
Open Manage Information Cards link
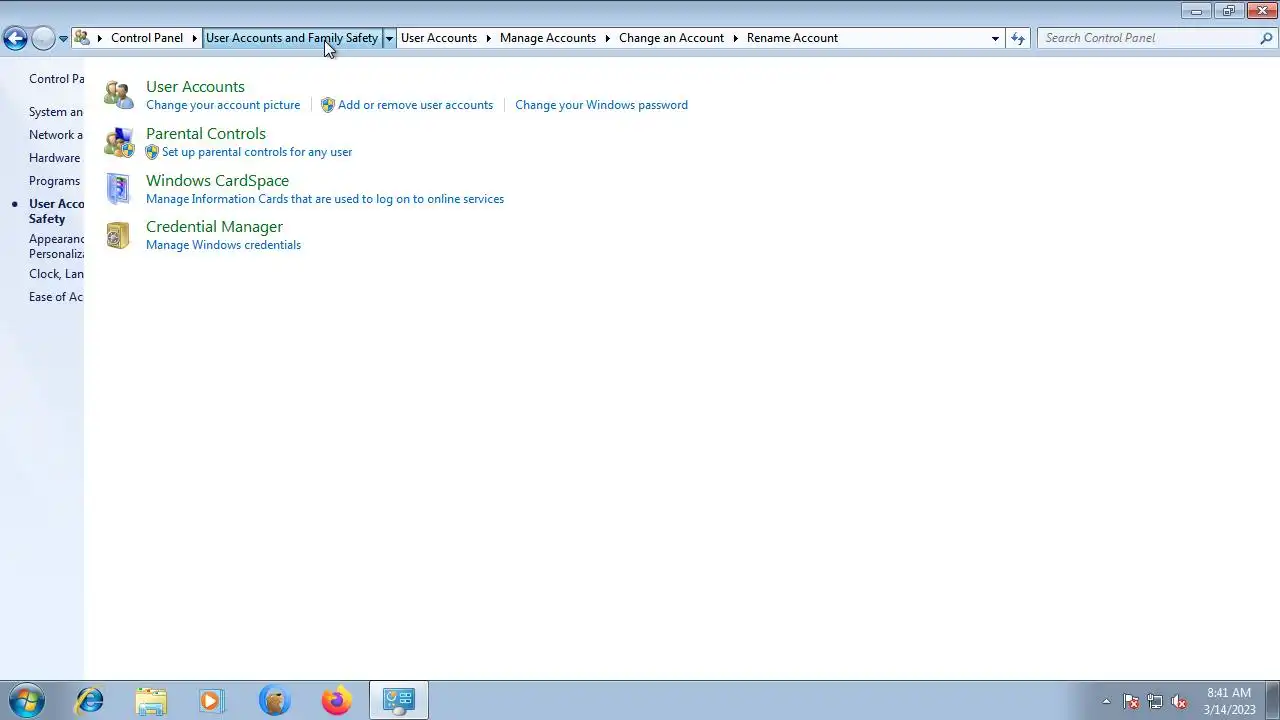325,199
